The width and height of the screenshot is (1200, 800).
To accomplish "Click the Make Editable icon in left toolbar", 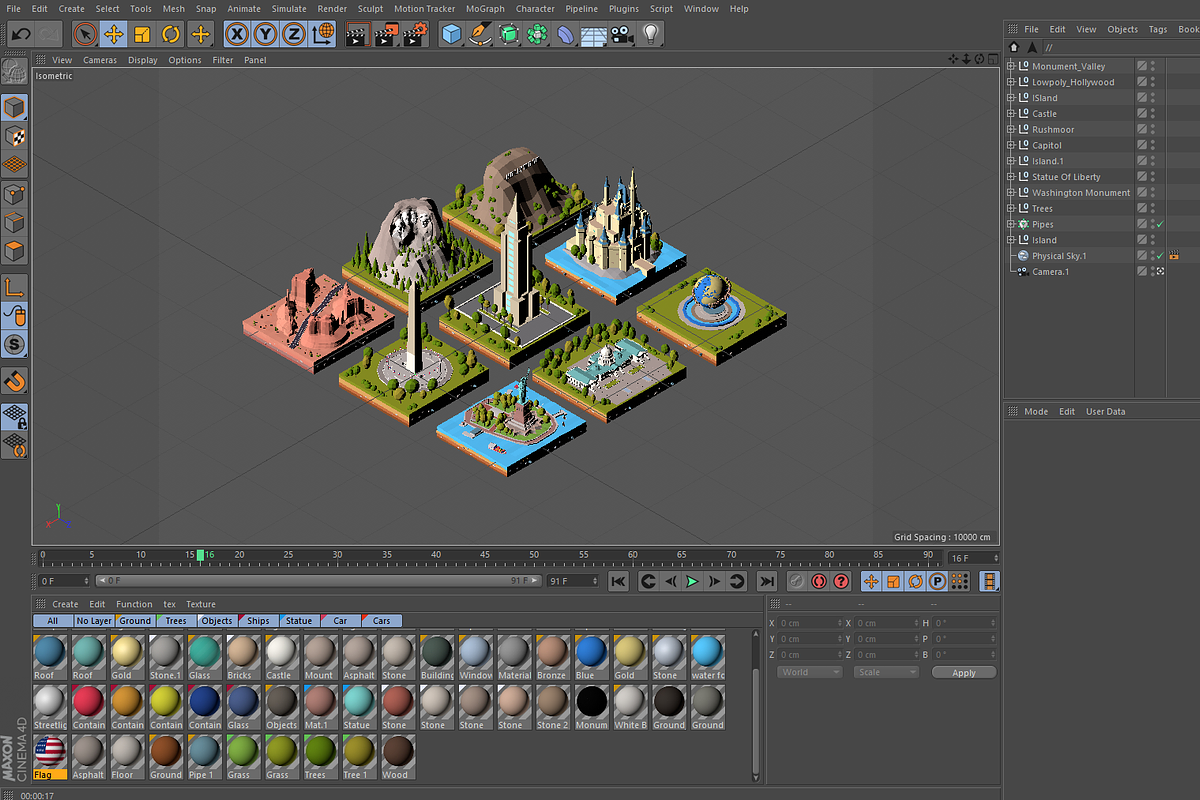I will tap(14, 72).
